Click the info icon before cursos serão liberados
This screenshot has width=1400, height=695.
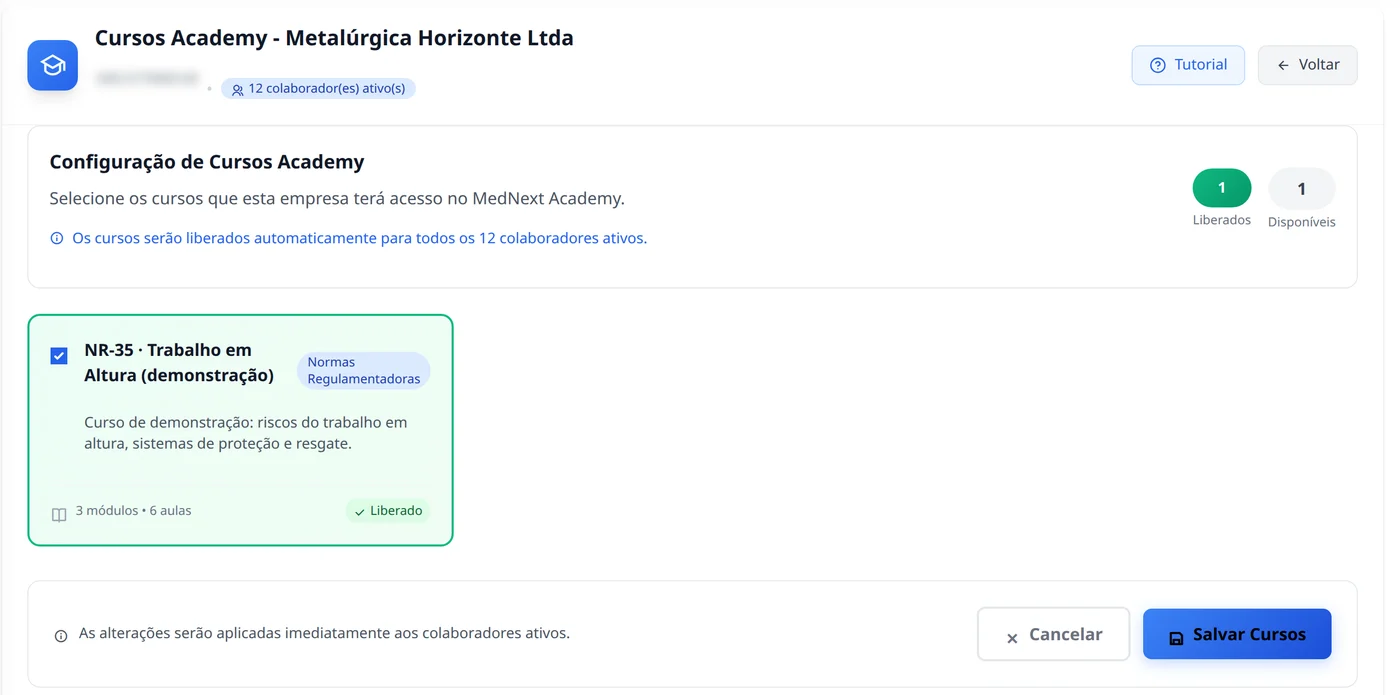(57, 239)
